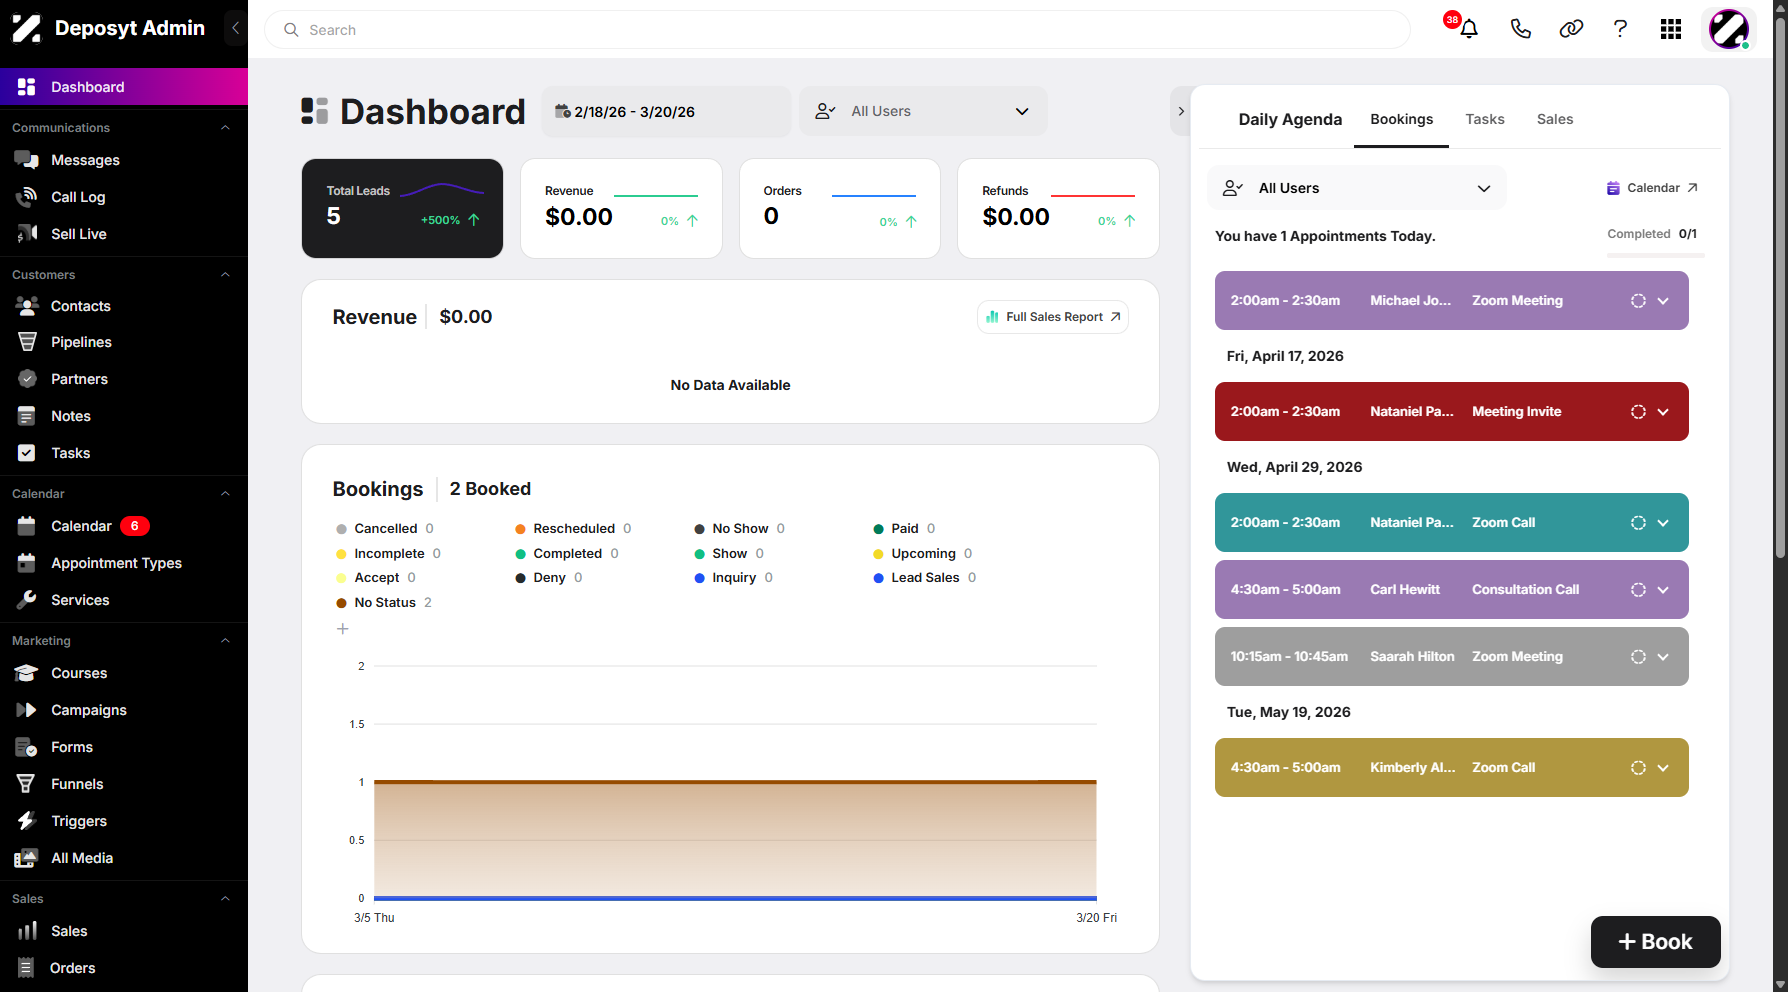Expand Carl Hewitt Consultation Call chevron
Viewport: 1788px width, 992px height.
tap(1663, 590)
